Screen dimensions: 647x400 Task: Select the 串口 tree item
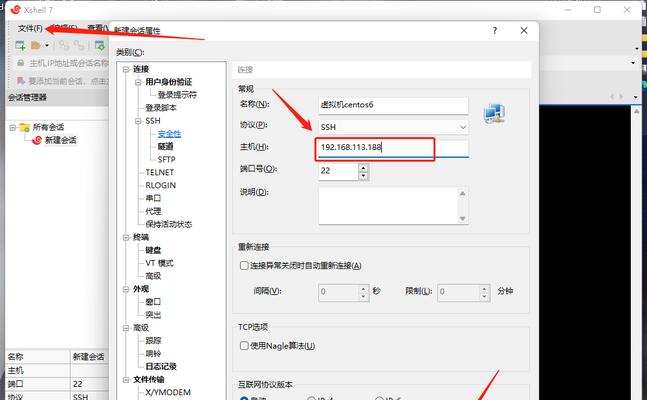click(x=153, y=198)
